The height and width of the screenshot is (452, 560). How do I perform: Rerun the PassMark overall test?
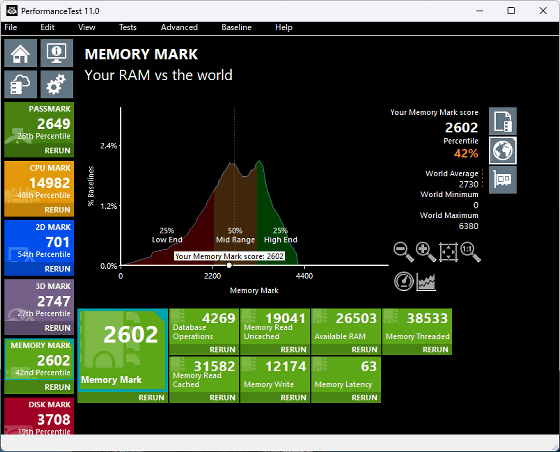57,151
